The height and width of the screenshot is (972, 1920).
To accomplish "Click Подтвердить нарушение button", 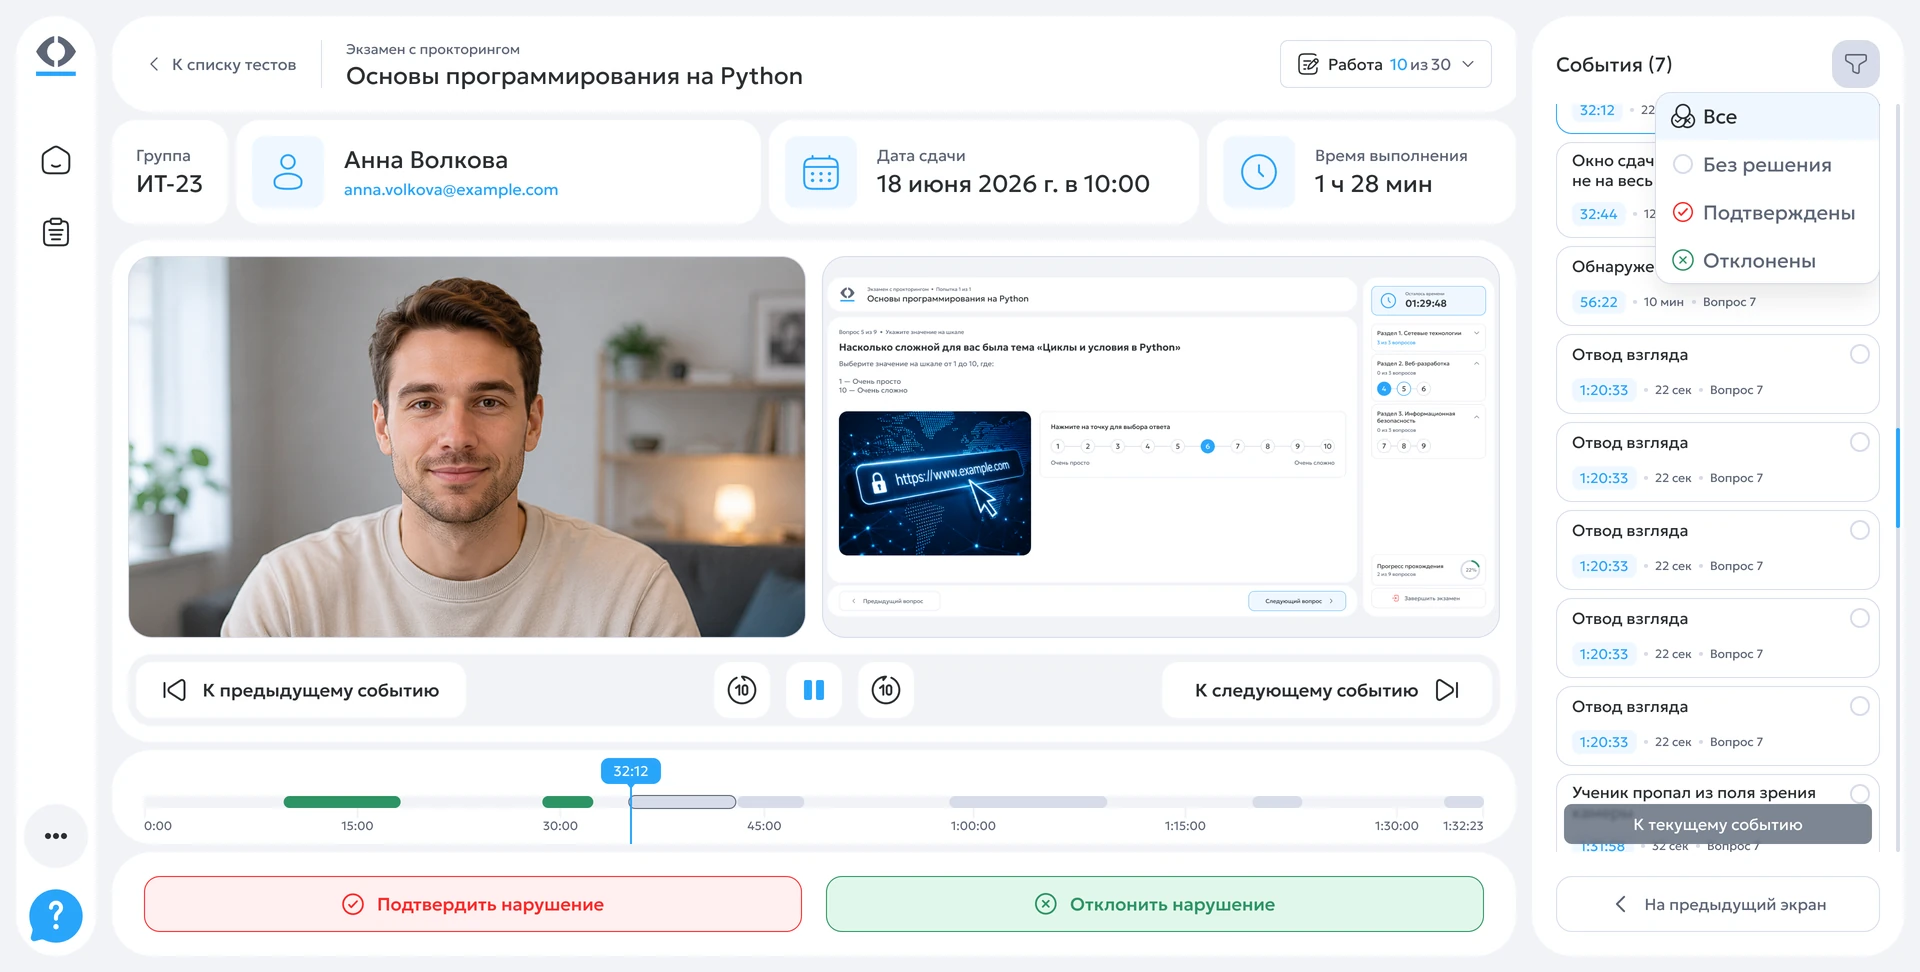I will (473, 904).
